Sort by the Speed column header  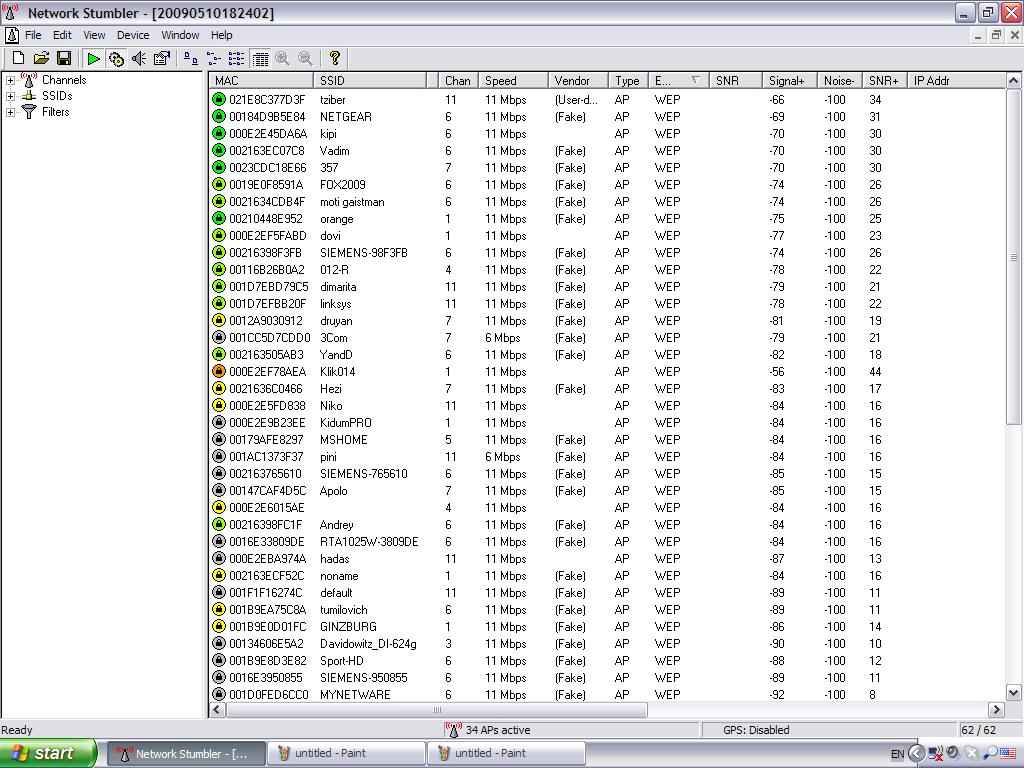coord(513,80)
